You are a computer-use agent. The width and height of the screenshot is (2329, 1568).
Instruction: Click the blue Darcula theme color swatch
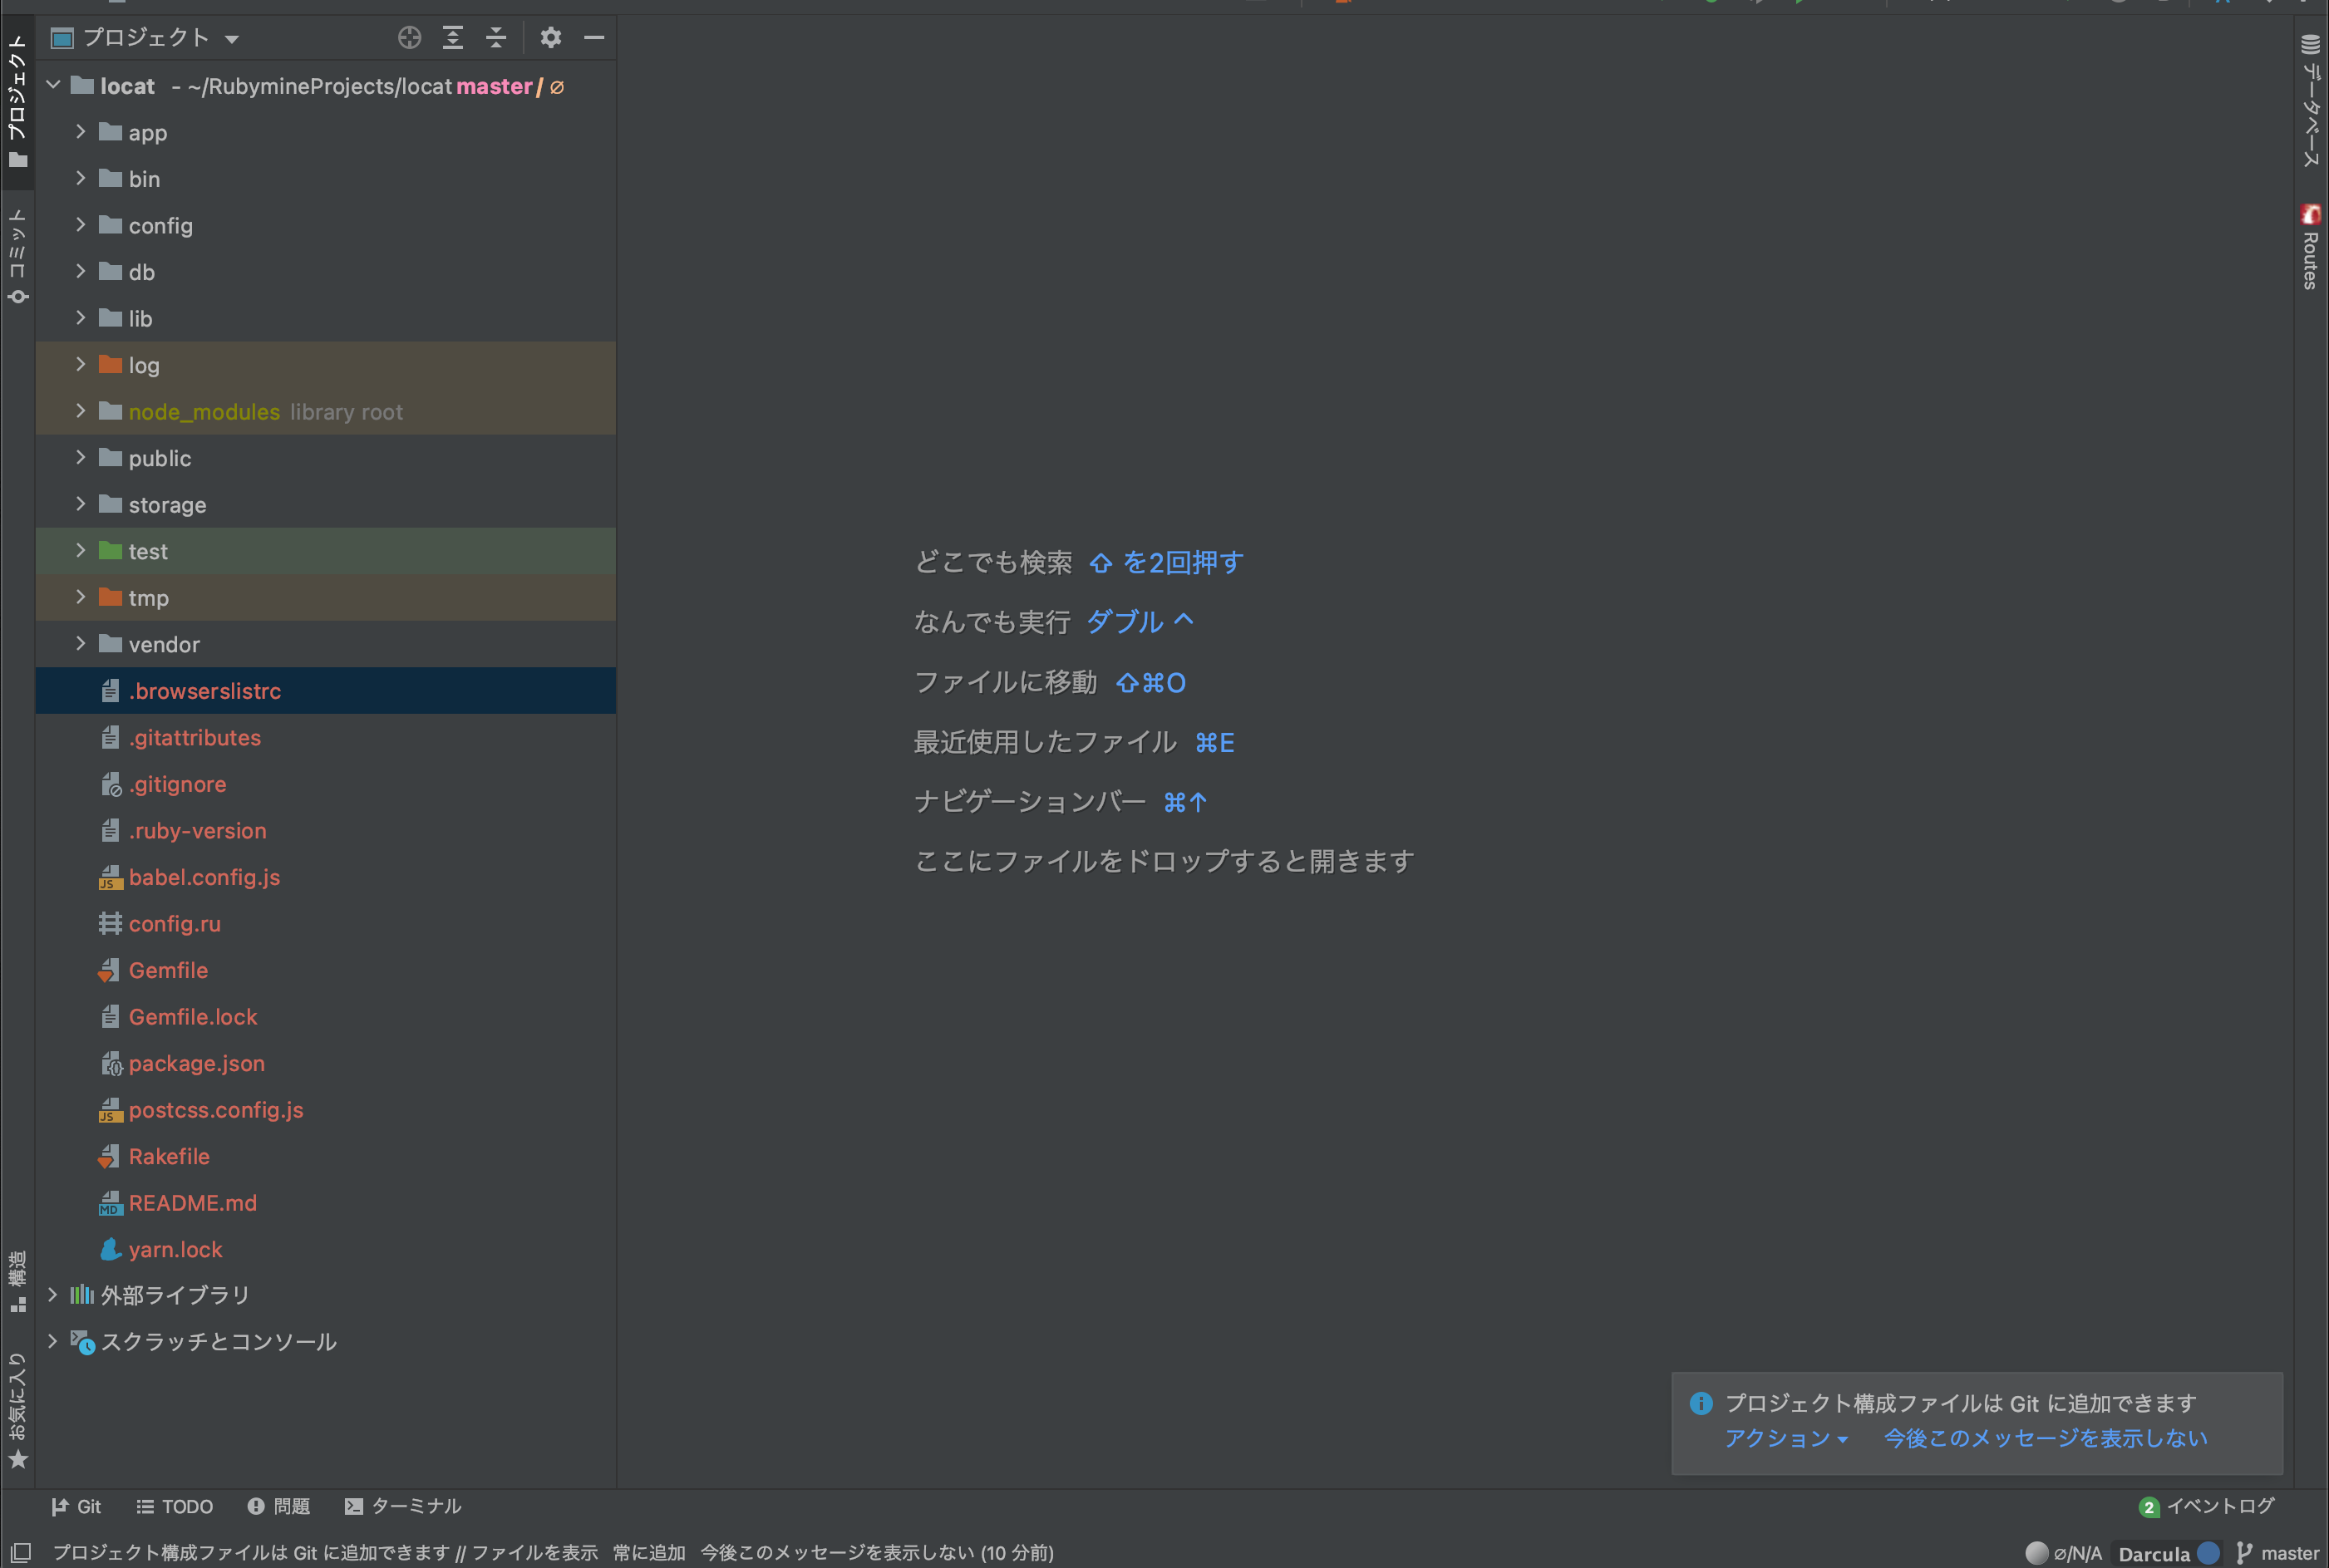coord(2212,1553)
